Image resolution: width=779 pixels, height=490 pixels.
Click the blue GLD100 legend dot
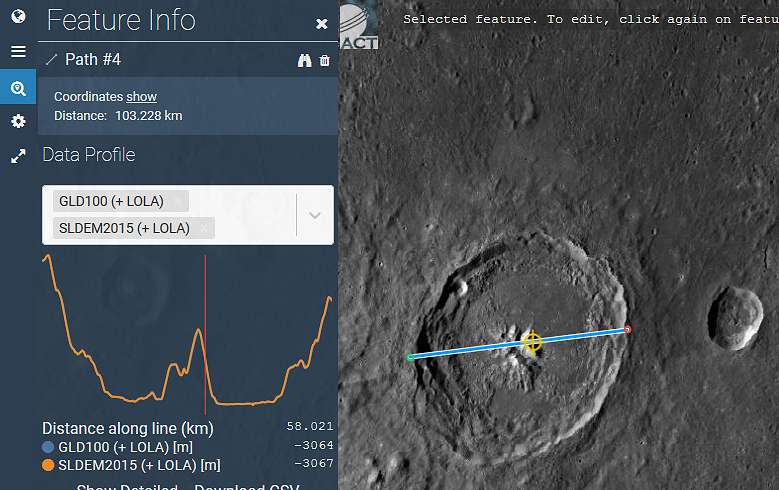(x=48, y=447)
